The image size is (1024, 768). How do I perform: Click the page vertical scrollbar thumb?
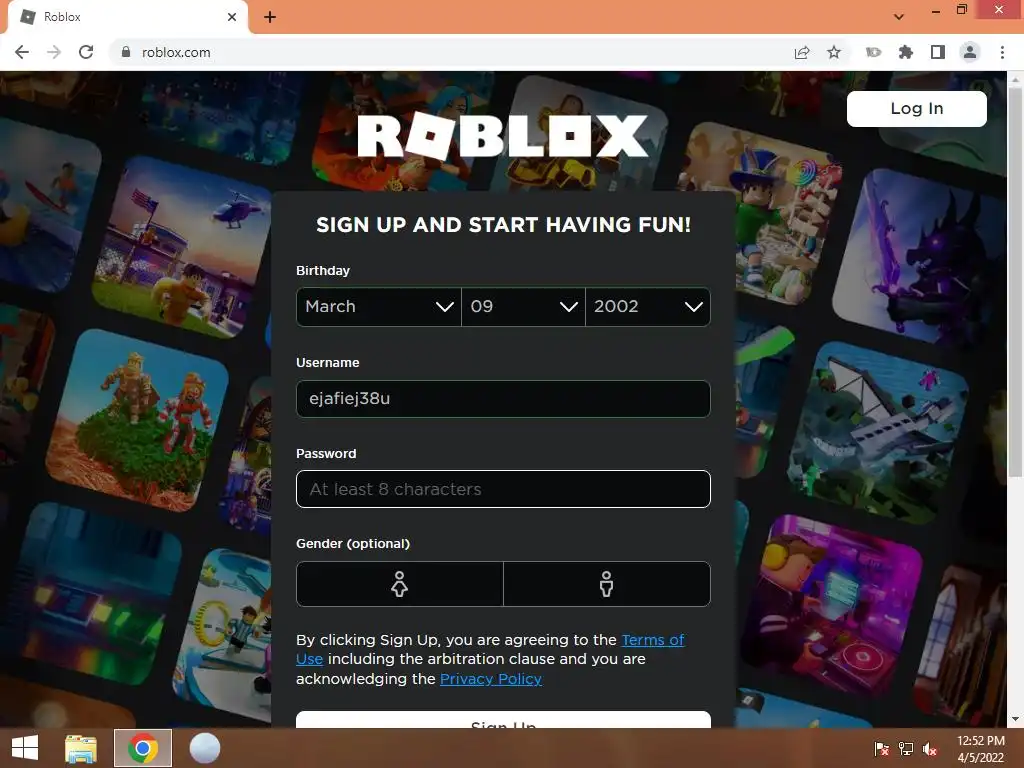[1015, 281]
